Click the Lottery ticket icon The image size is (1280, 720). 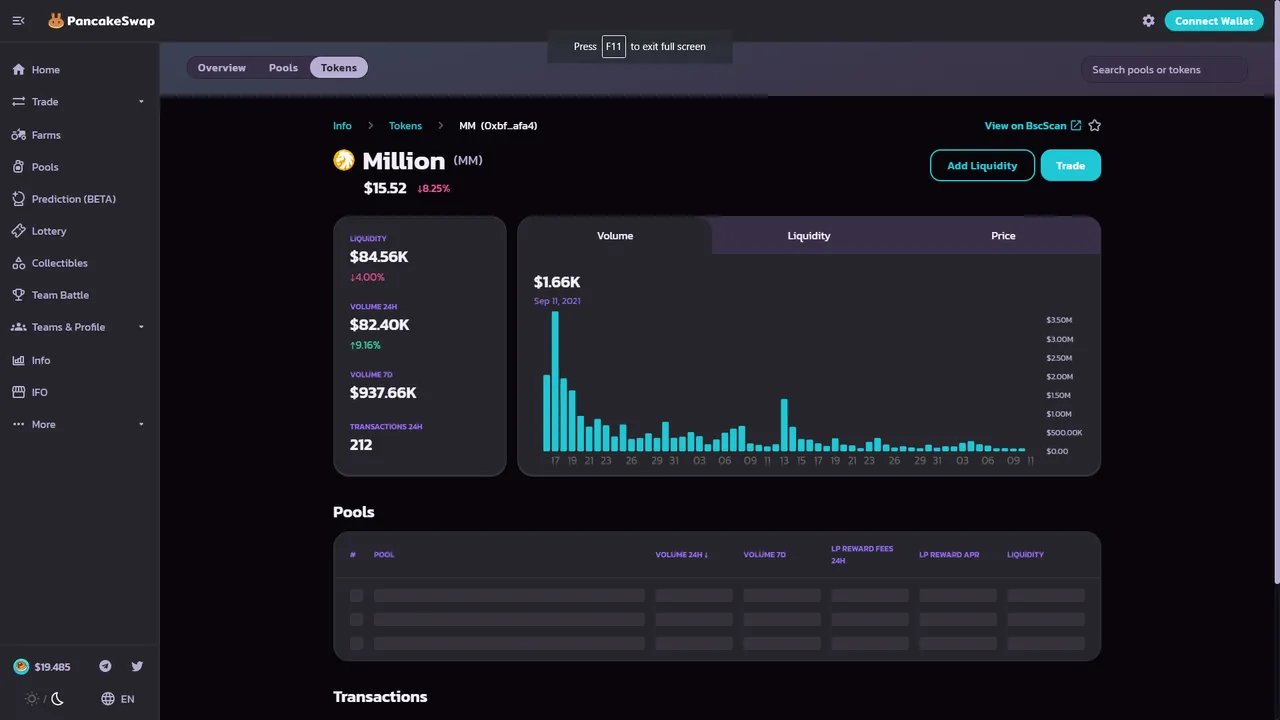coord(18,231)
